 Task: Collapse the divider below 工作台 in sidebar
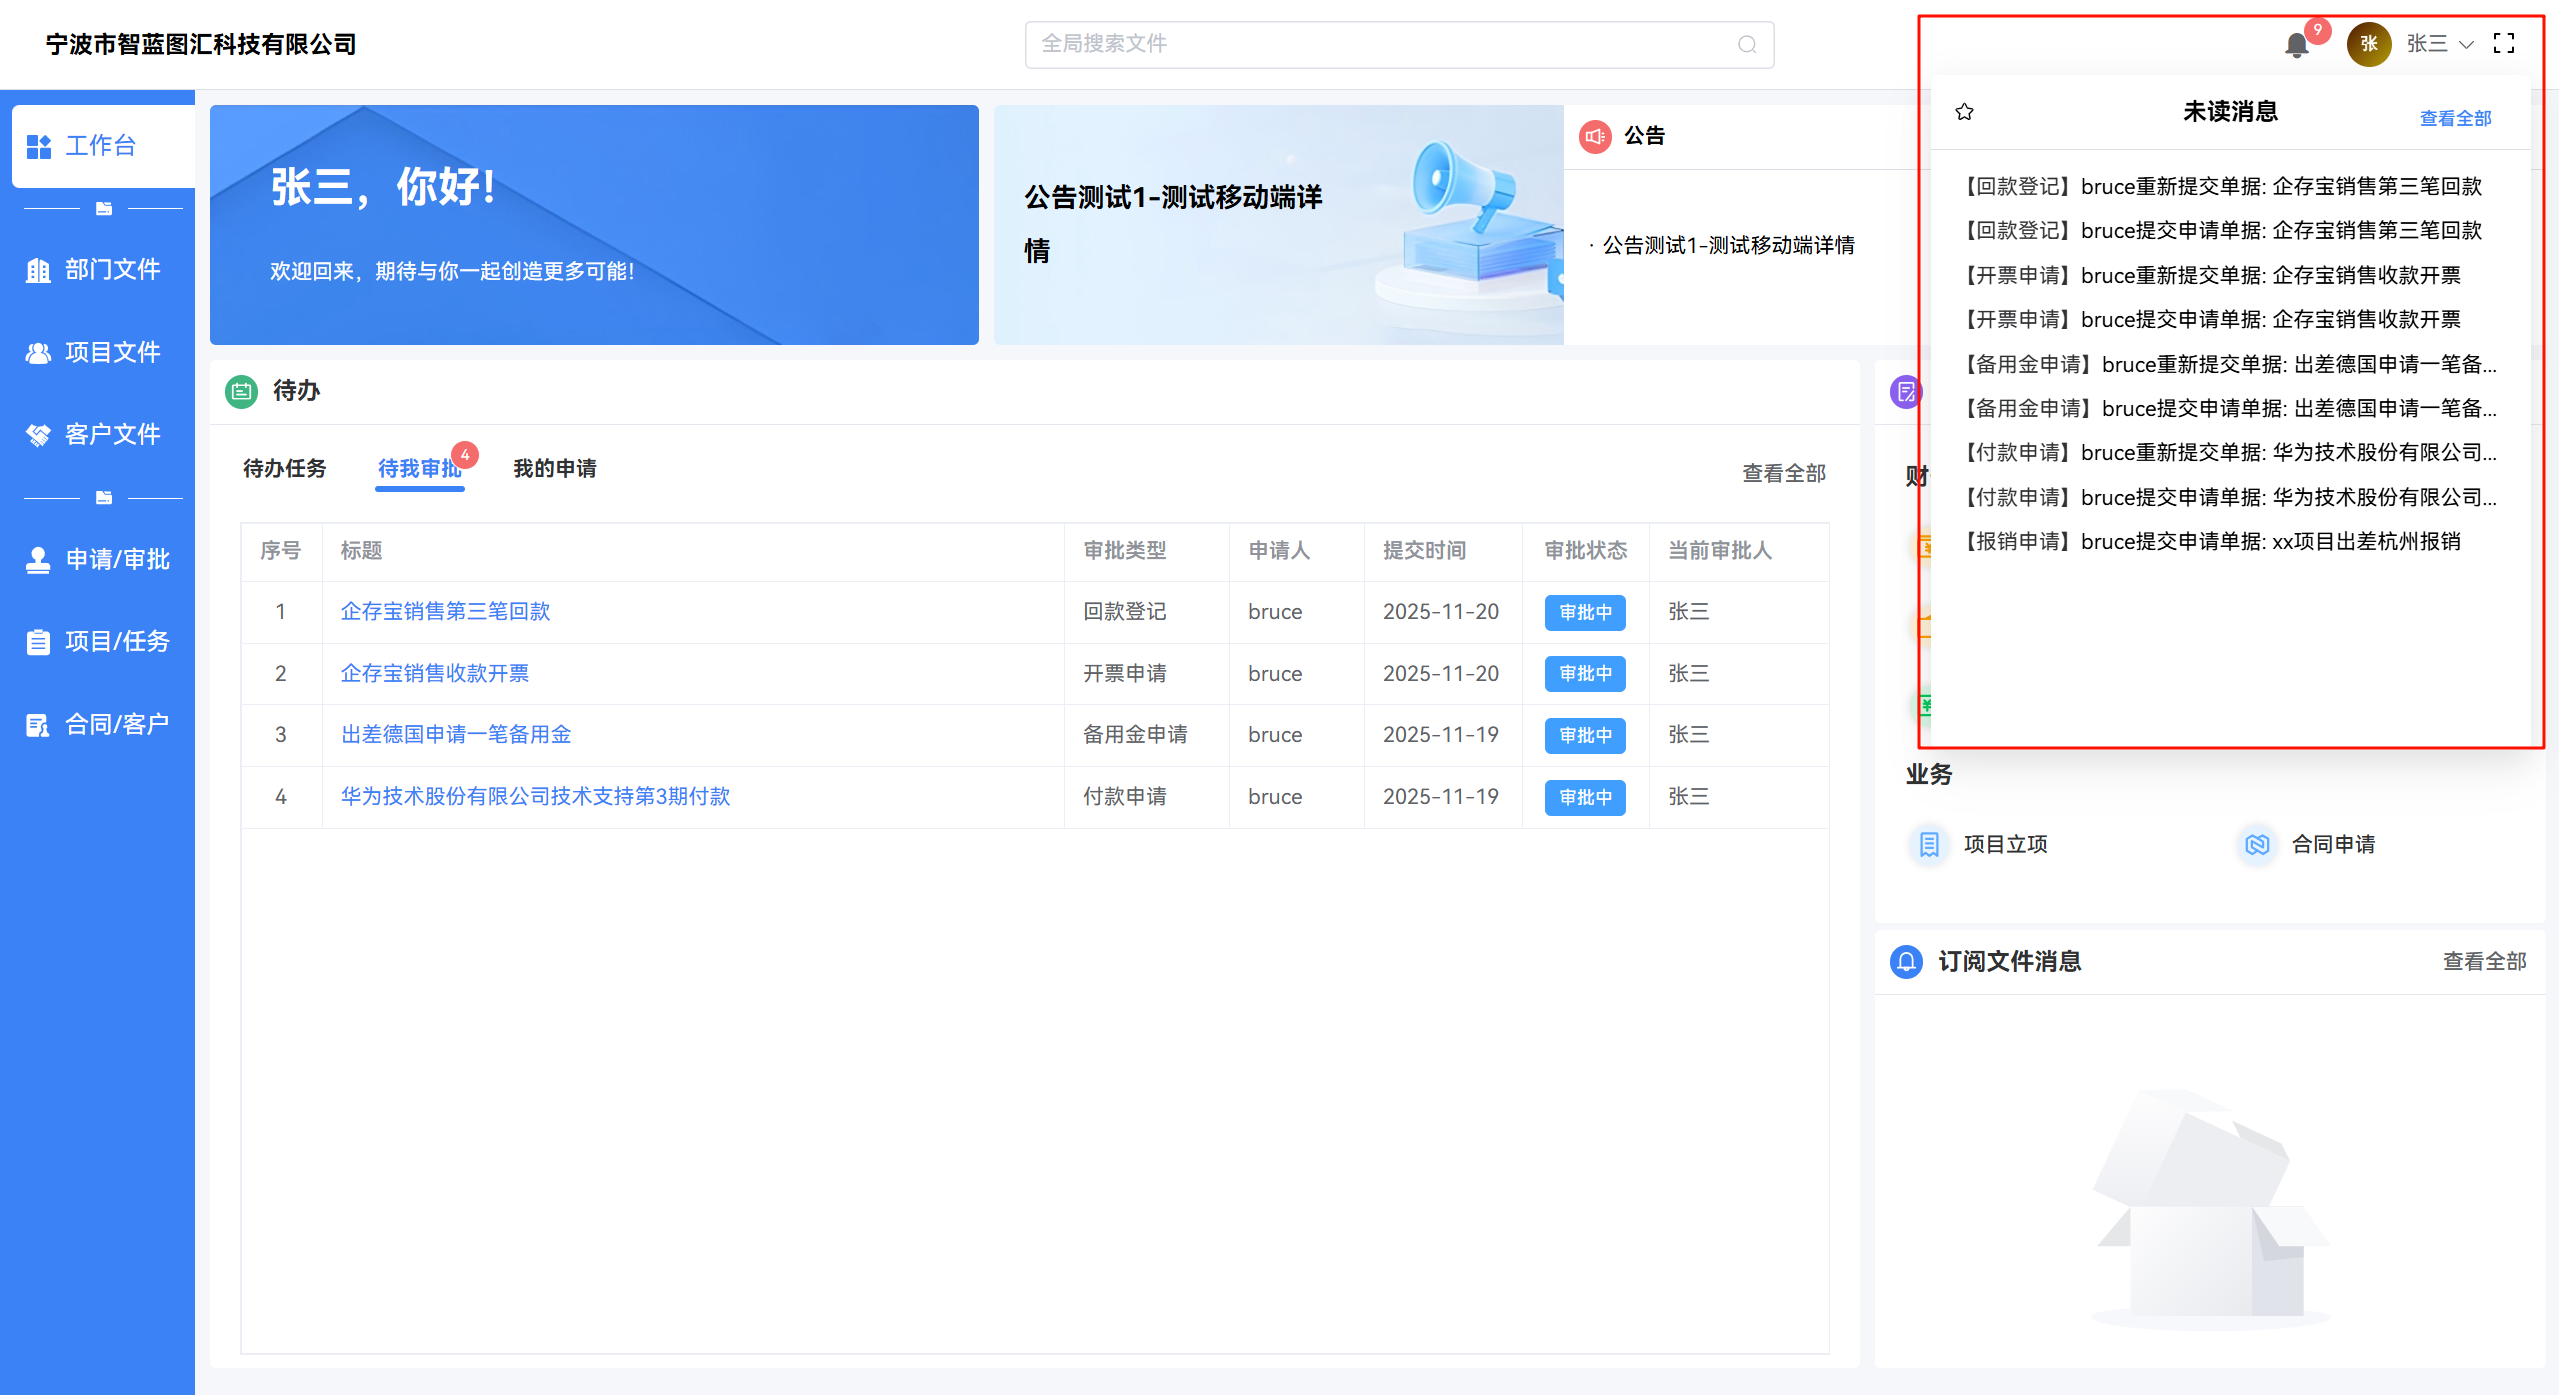(x=103, y=208)
